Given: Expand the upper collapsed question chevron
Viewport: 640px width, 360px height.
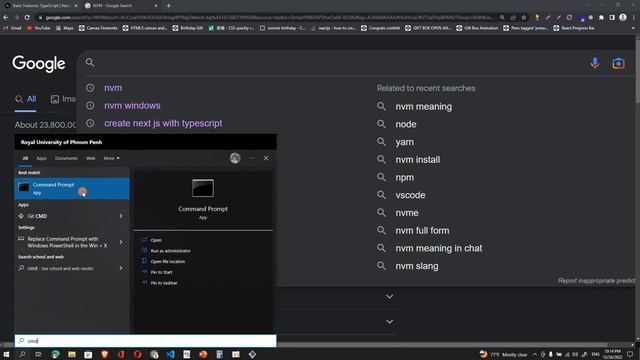Looking at the screenshot, I should pyautogui.click(x=389, y=296).
